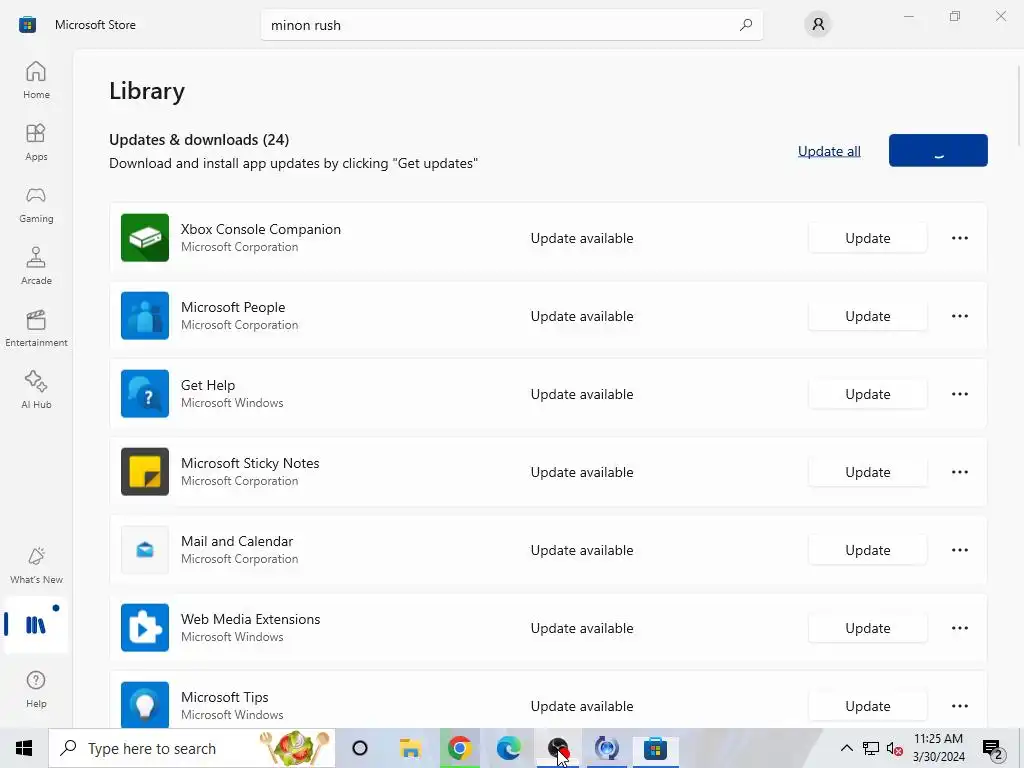This screenshot has width=1024, height=768.
Task: Open the Help section
Action: (x=36, y=690)
